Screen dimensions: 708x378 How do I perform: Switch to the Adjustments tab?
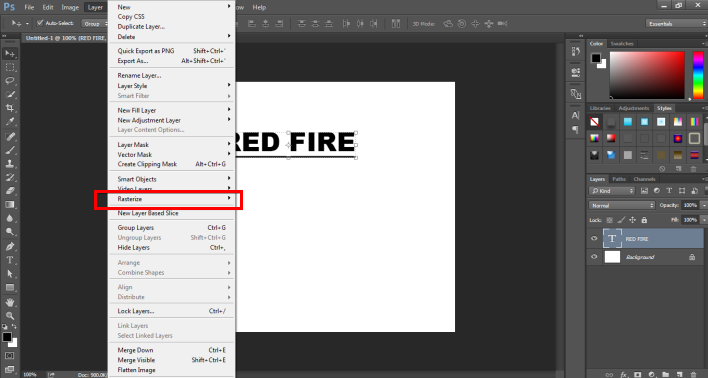[634, 108]
